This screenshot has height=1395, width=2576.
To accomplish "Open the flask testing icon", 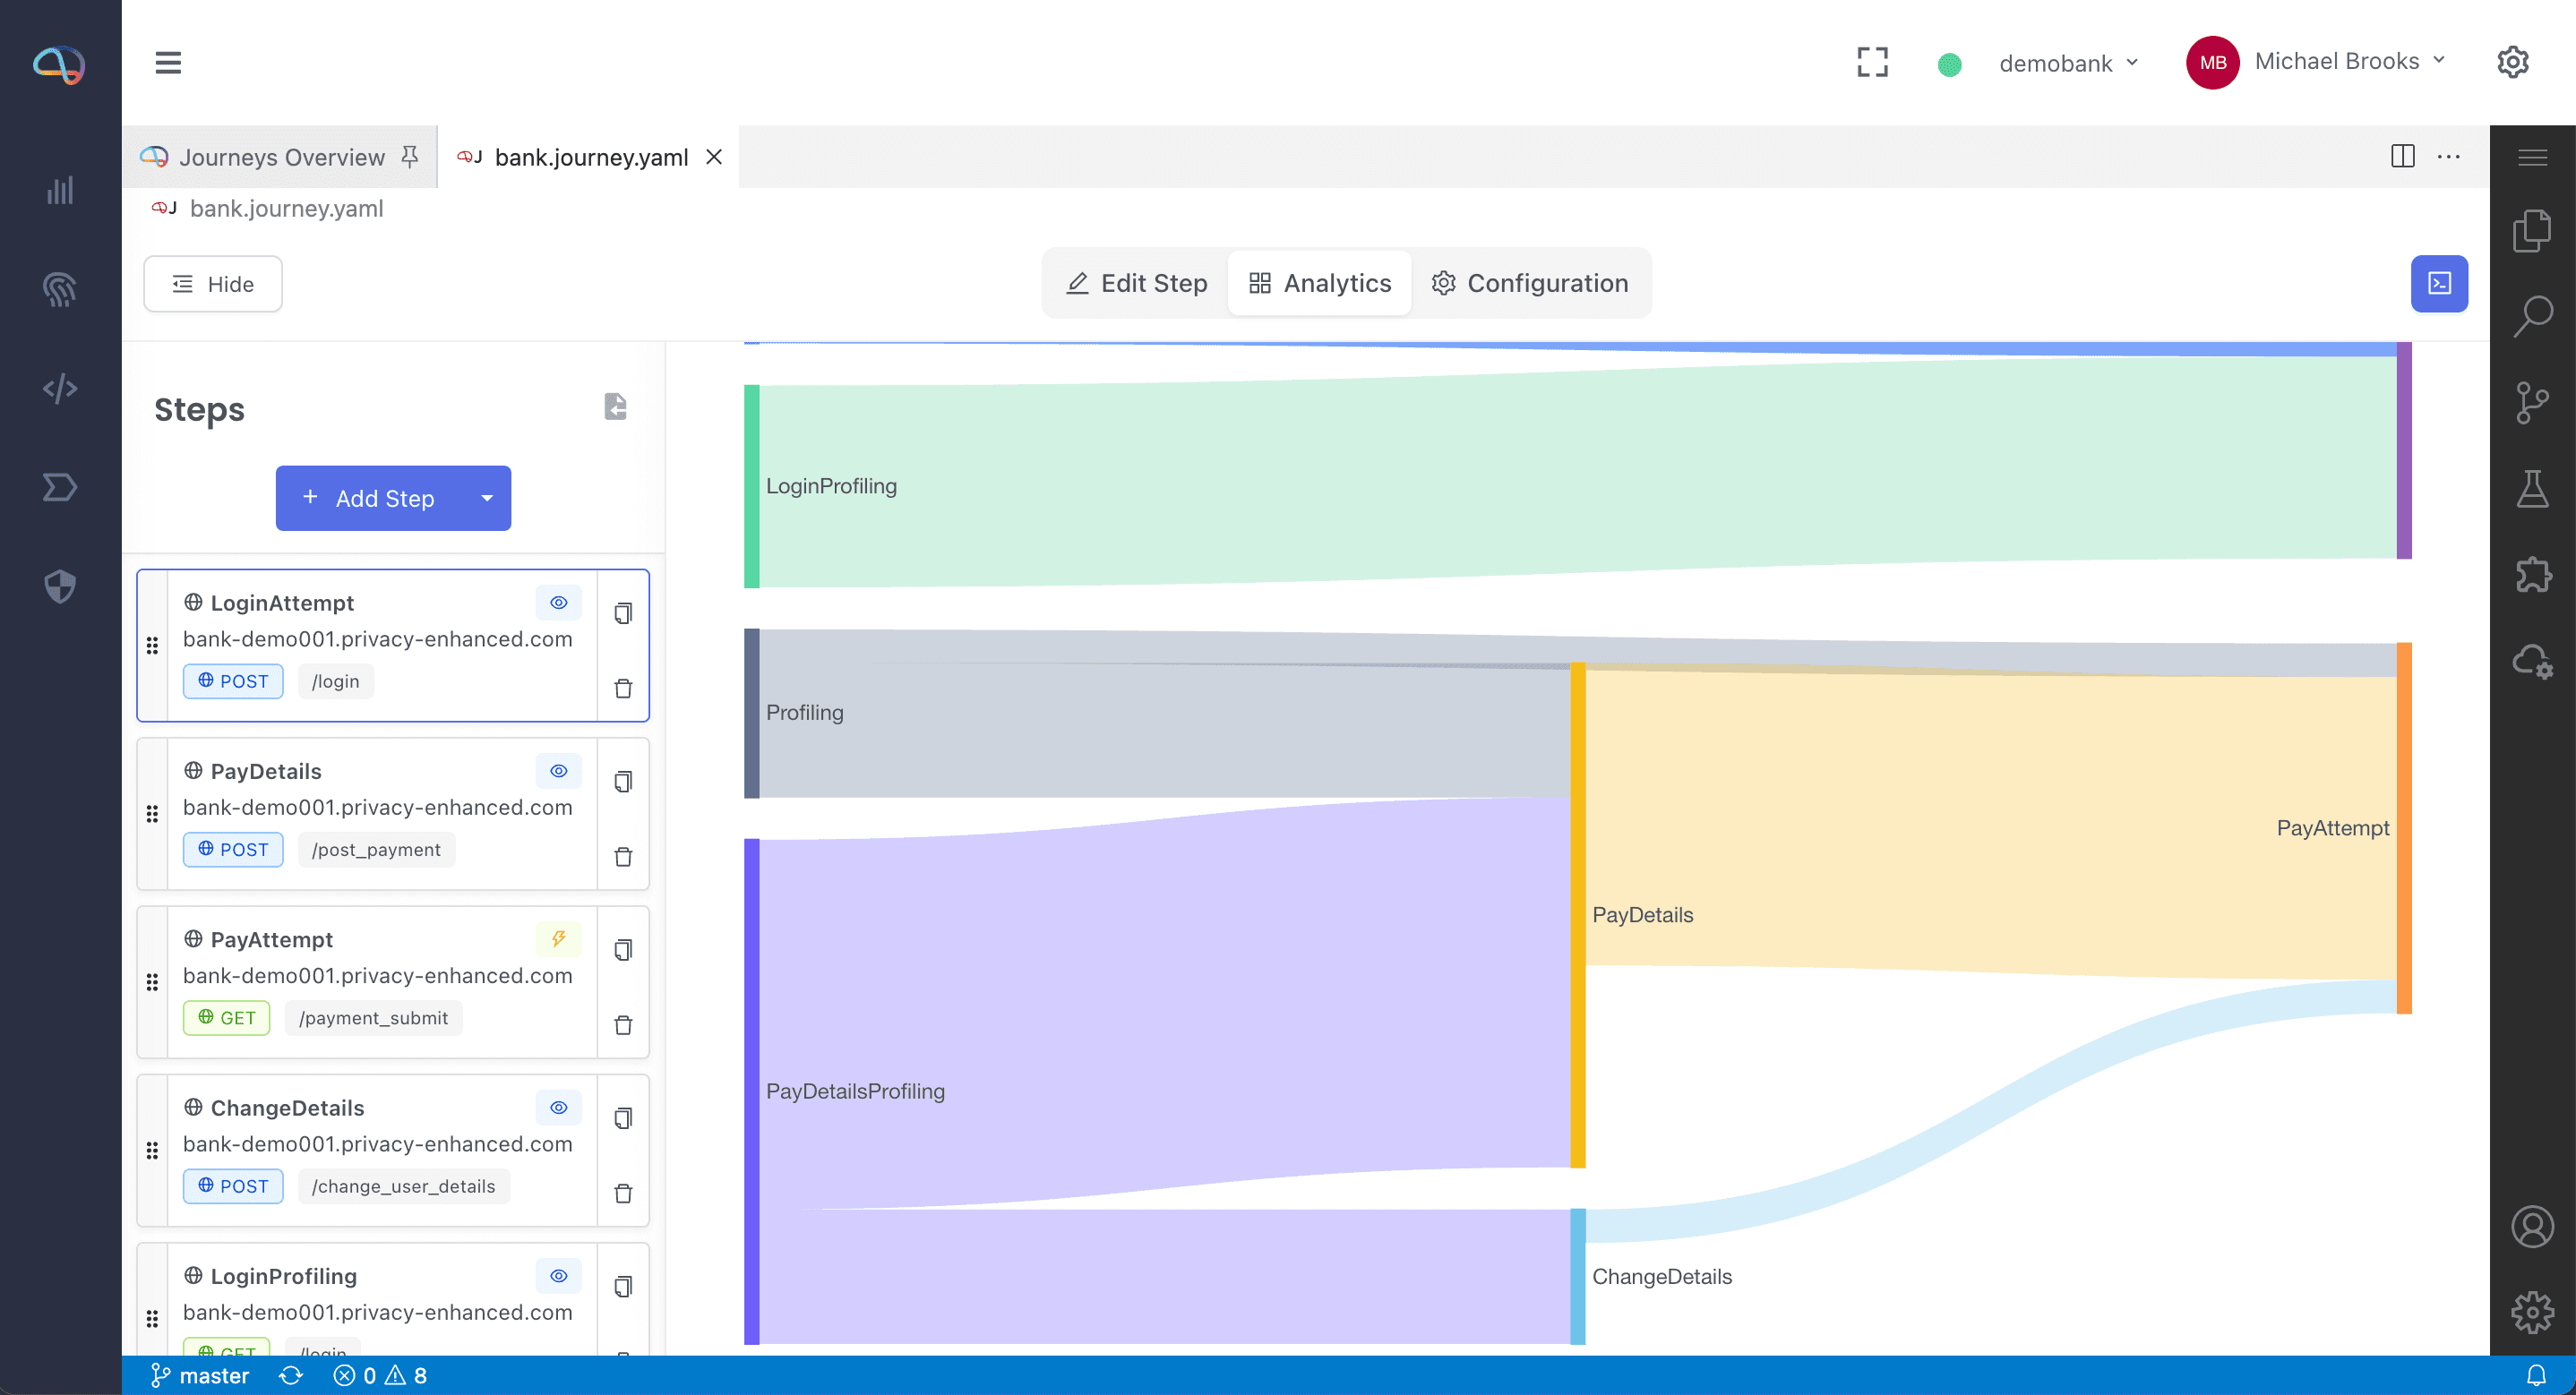I will (x=2531, y=489).
